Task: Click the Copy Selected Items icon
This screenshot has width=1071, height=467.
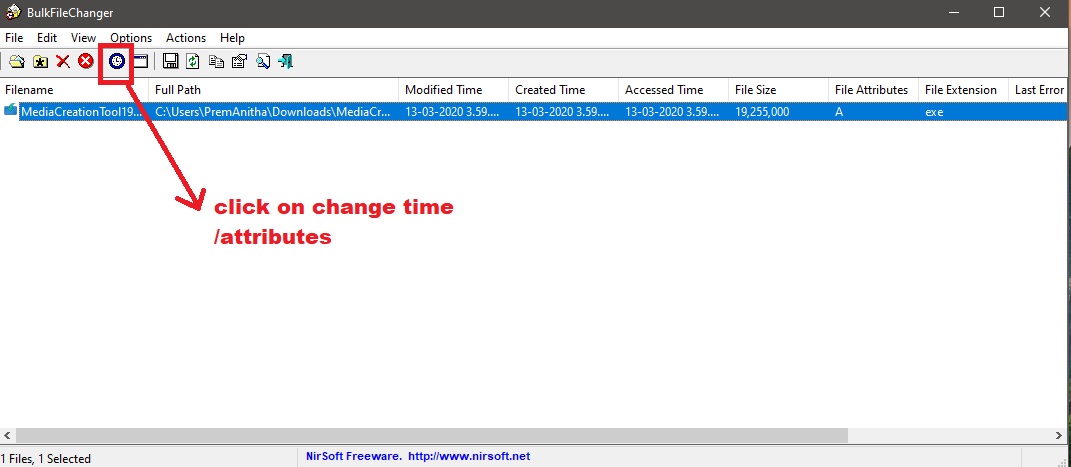Action: coord(216,62)
